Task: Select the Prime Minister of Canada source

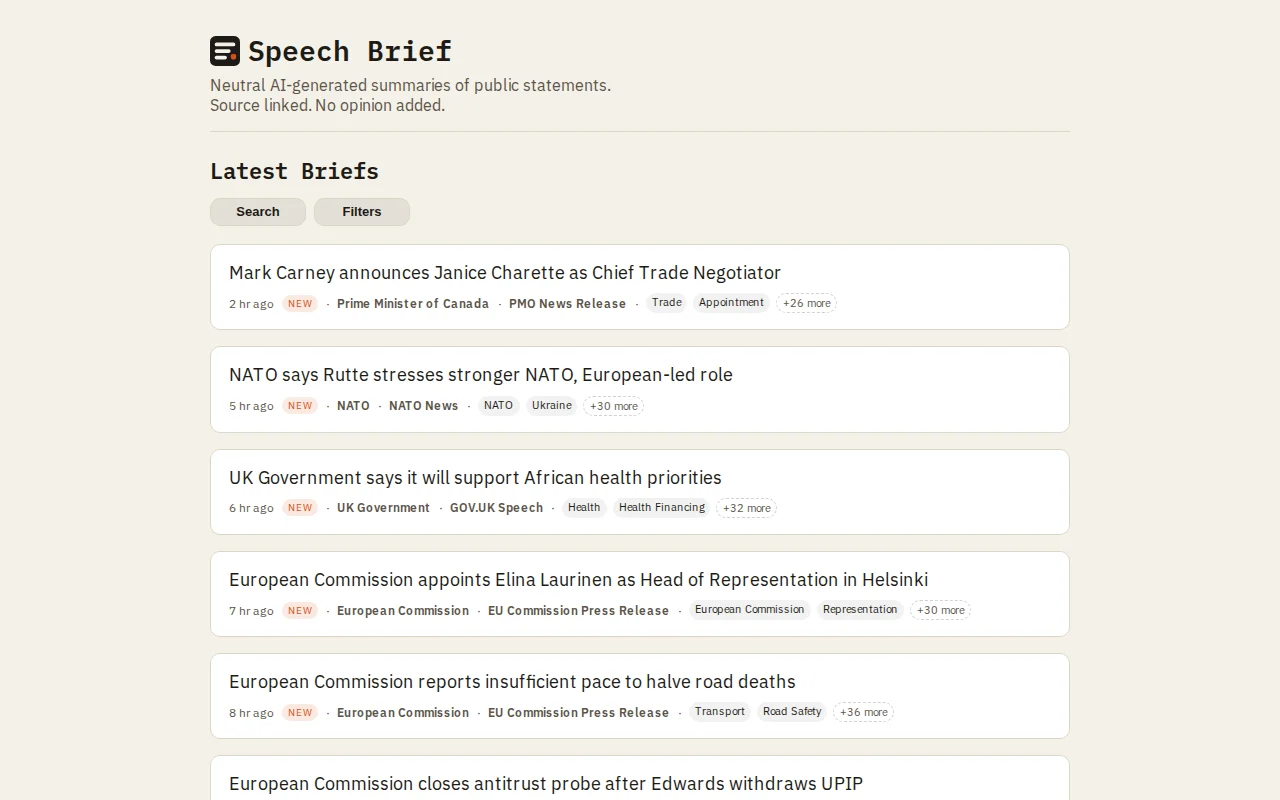Action: pyautogui.click(x=413, y=303)
